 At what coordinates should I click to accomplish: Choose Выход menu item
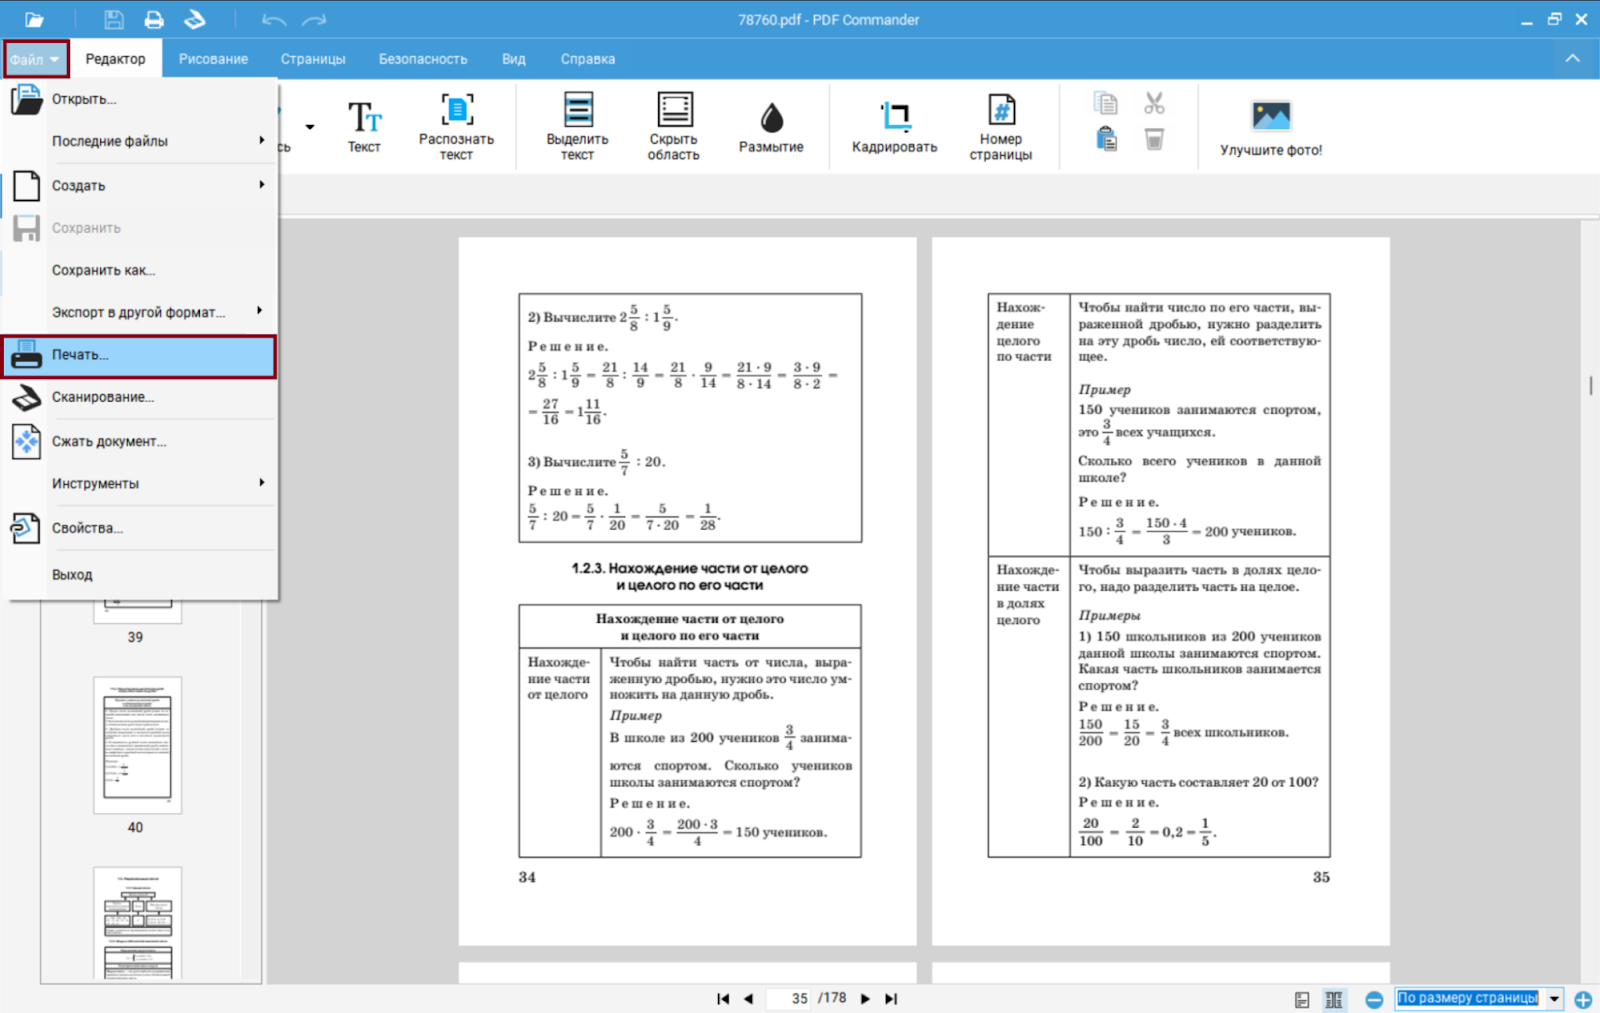[140, 575]
